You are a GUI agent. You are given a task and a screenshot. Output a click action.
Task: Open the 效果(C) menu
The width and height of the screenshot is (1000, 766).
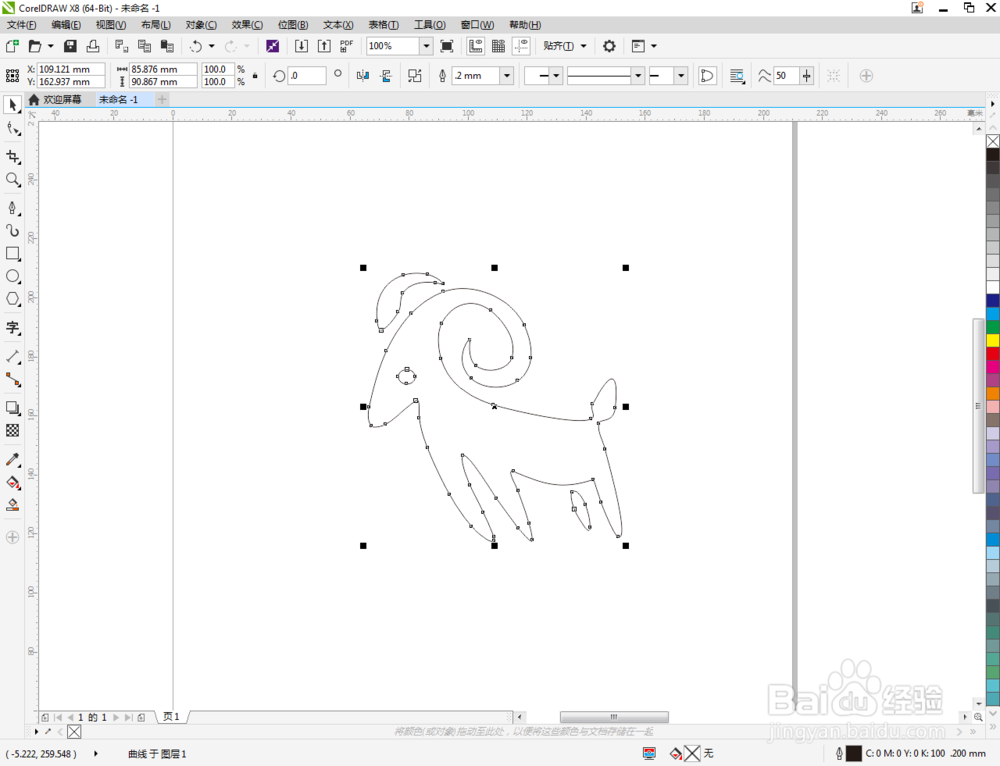(x=247, y=25)
